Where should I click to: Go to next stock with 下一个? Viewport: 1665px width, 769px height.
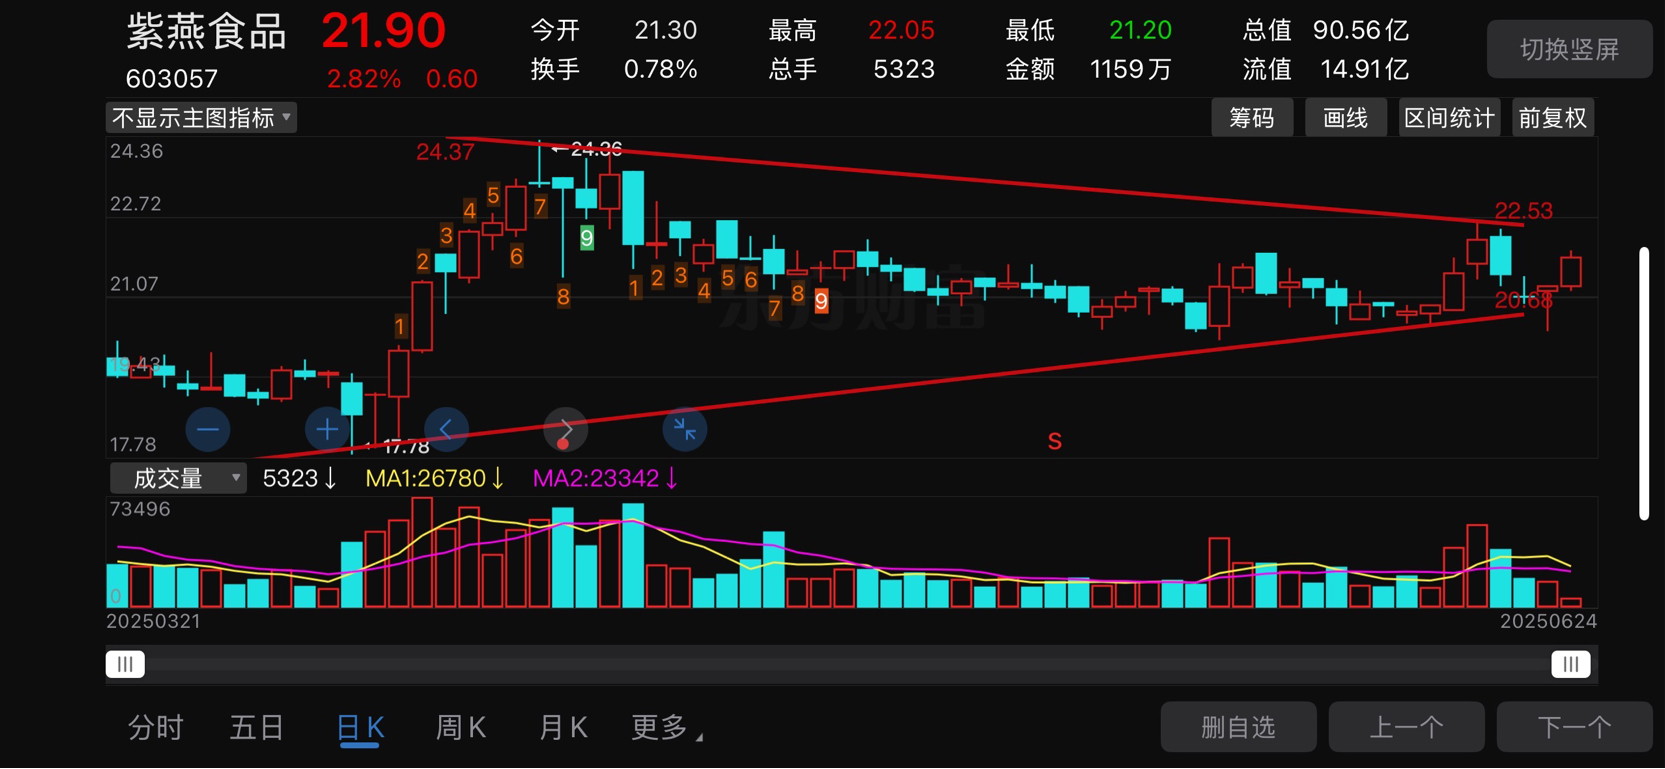click(x=1574, y=727)
